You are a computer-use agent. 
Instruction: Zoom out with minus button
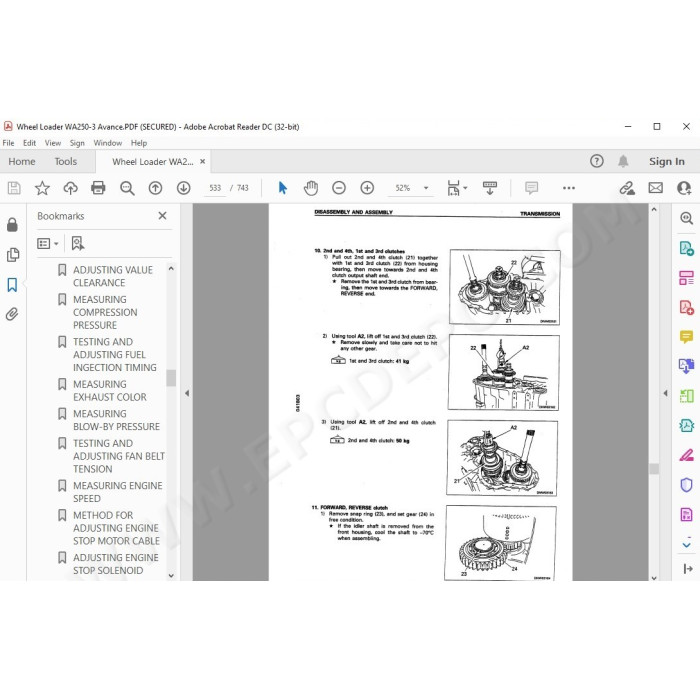[x=339, y=188]
